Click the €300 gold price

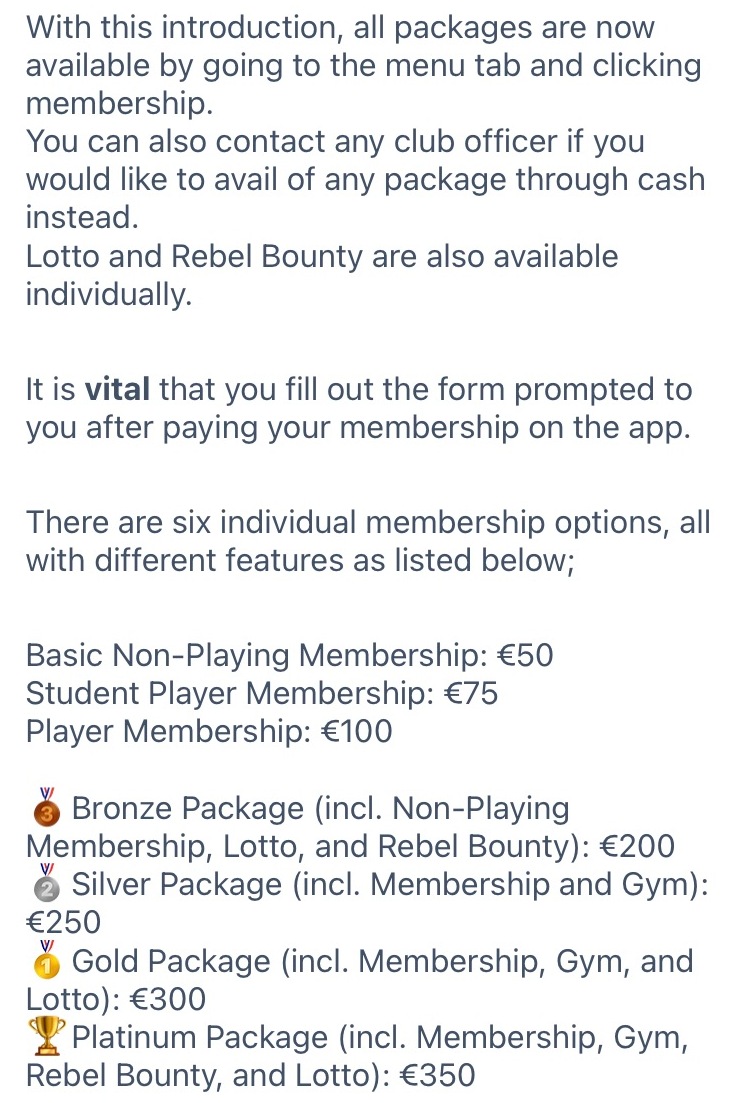coord(168,999)
